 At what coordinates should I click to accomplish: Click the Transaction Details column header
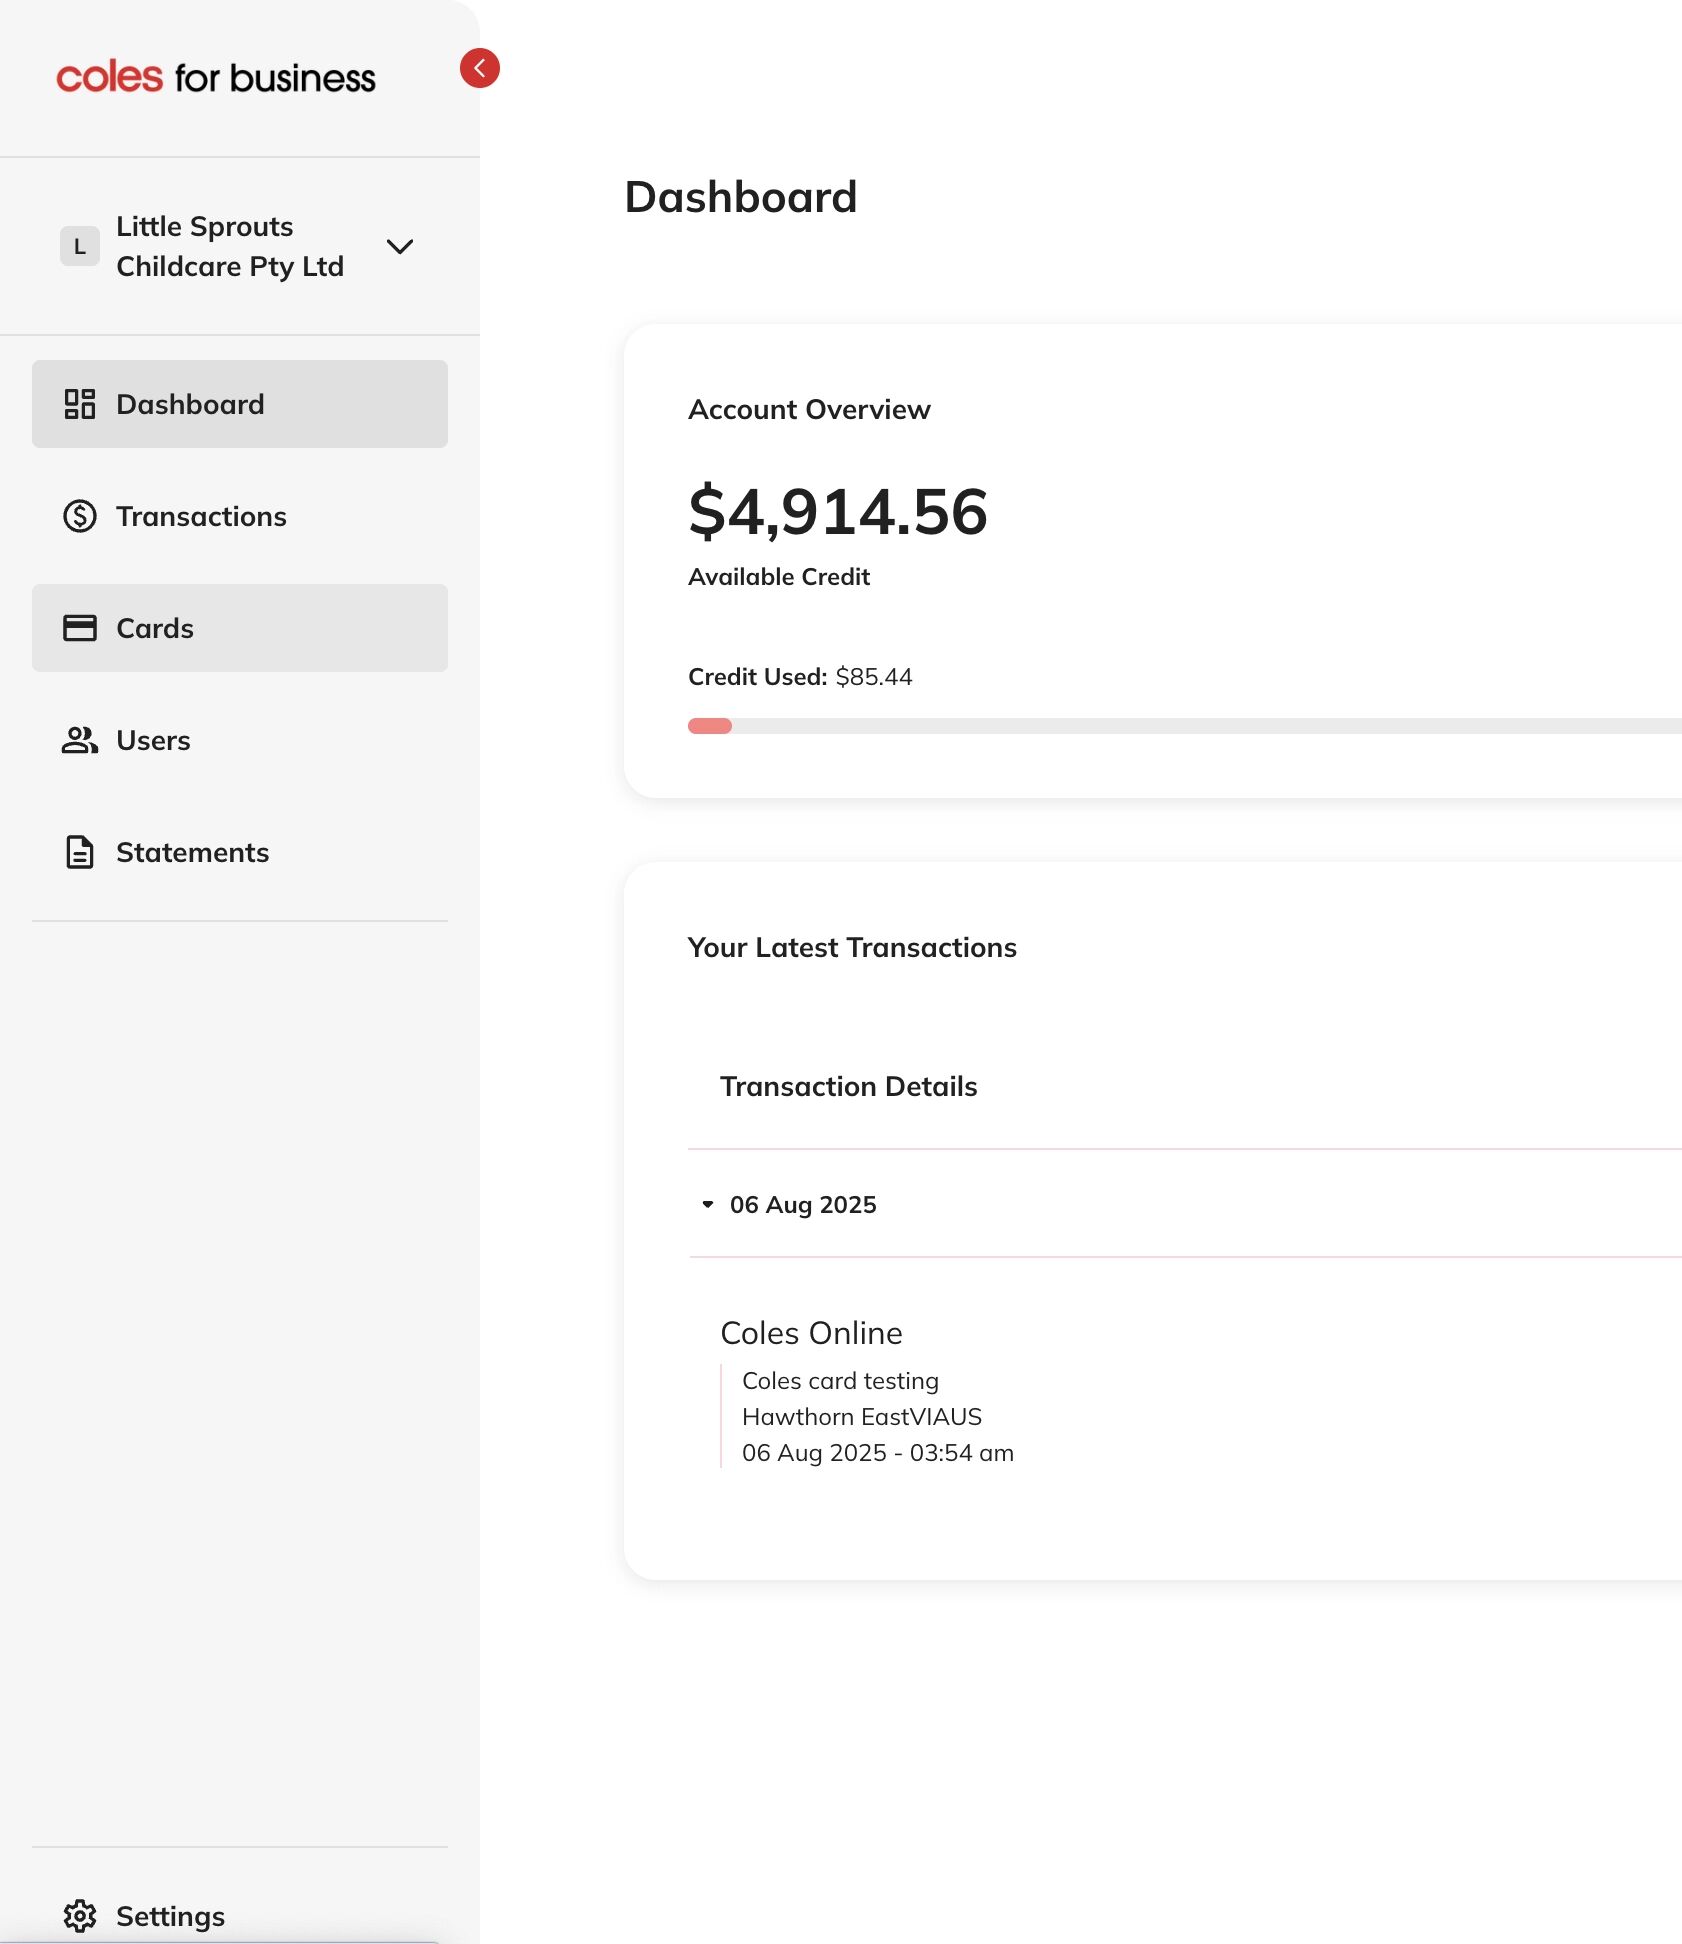tap(848, 1086)
